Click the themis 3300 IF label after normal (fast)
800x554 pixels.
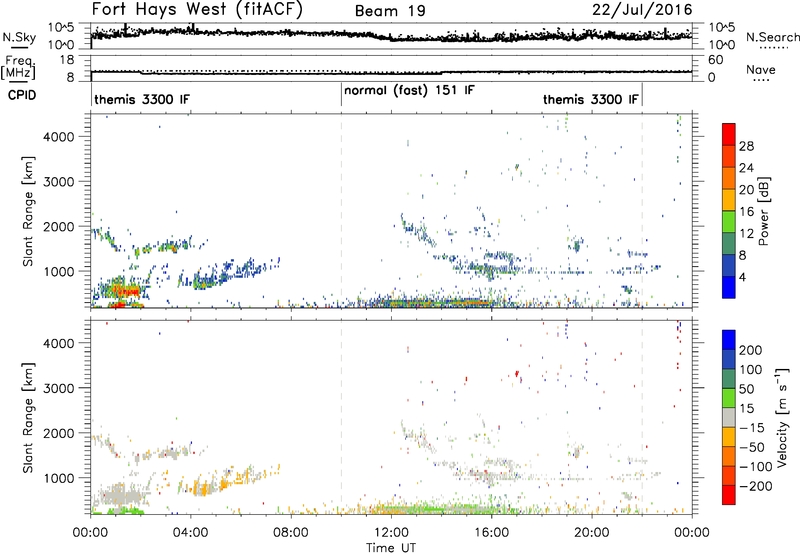point(591,99)
